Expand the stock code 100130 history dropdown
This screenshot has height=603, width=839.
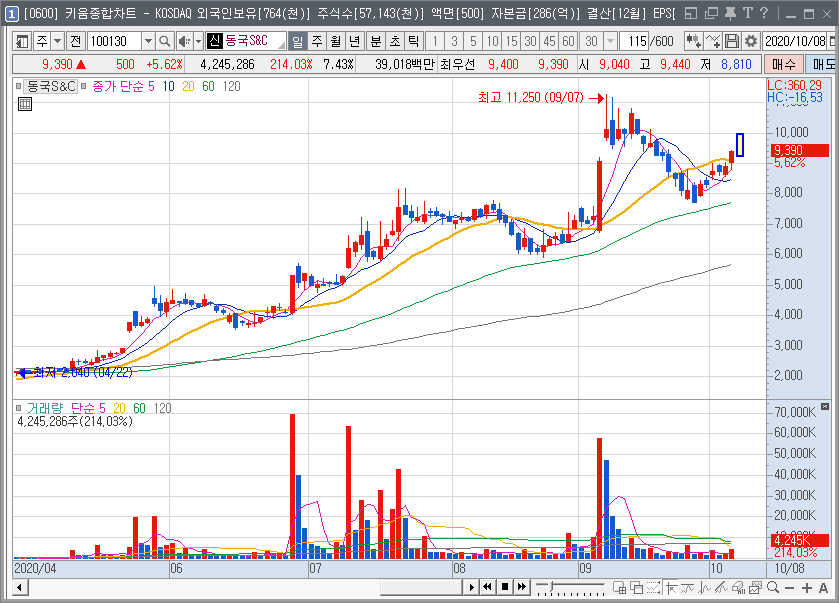[148, 41]
